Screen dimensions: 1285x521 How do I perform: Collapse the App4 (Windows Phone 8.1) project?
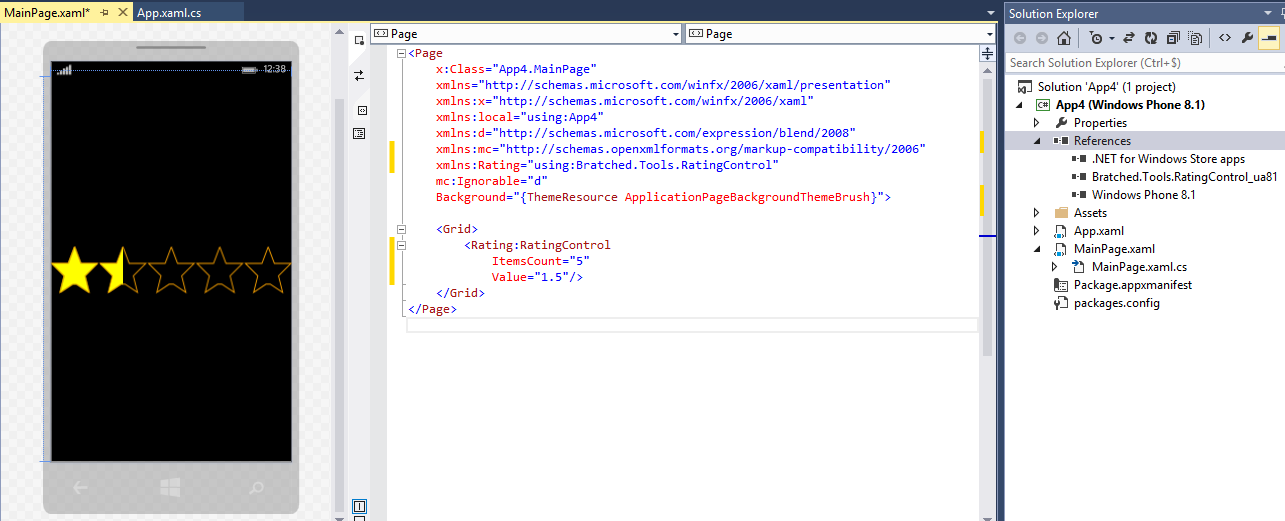click(1020, 104)
